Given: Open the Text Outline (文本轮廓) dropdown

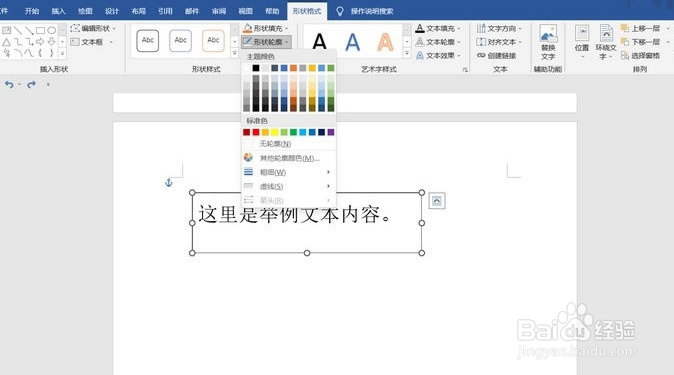Looking at the screenshot, I should point(438,42).
